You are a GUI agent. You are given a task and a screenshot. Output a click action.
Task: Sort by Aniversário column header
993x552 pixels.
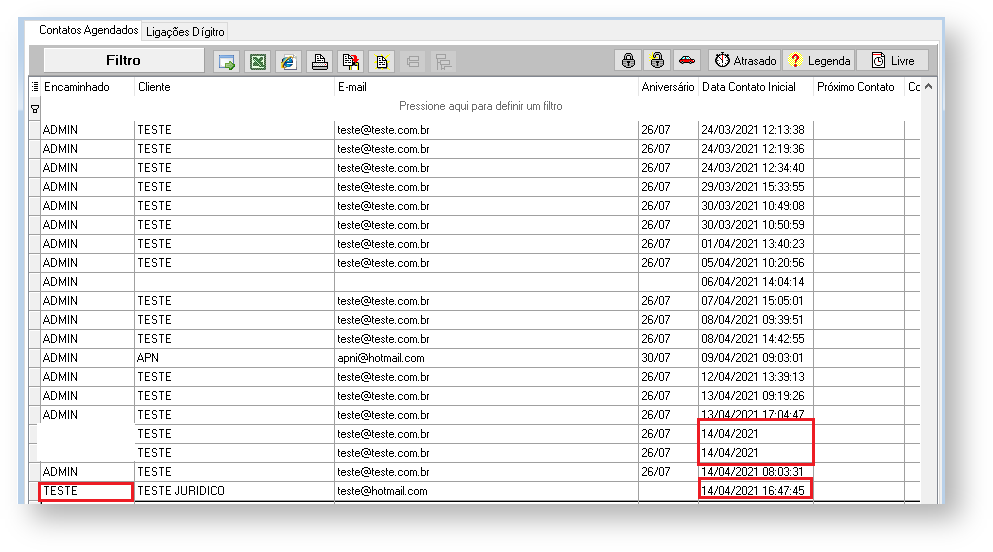pyautogui.click(x=668, y=87)
